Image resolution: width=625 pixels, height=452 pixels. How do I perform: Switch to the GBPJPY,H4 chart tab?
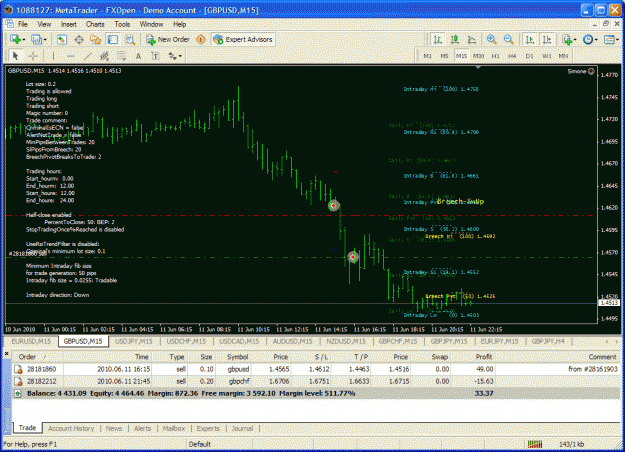click(x=548, y=341)
